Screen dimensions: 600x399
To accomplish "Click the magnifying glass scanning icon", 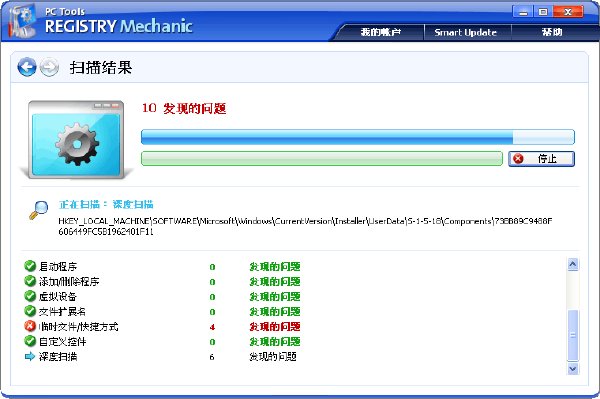I will [x=38, y=210].
